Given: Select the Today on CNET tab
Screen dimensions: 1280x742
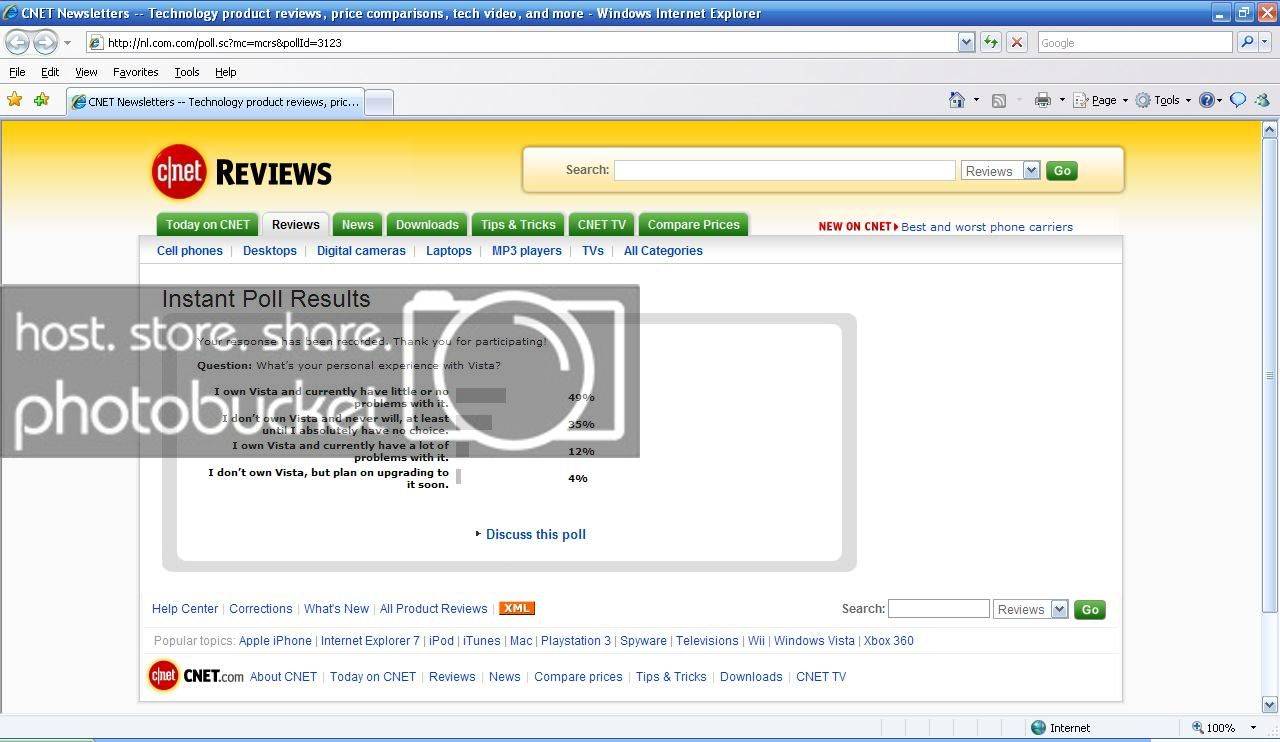Looking at the screenshot, I should (208, 224).
